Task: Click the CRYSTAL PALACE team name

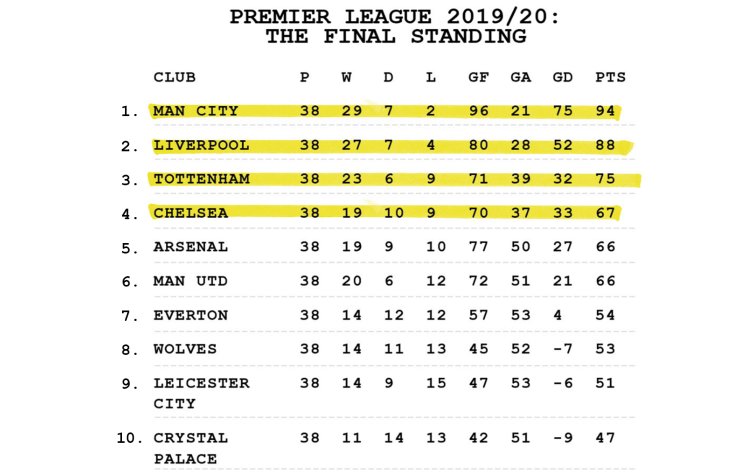Action: [x=190, y=448]
